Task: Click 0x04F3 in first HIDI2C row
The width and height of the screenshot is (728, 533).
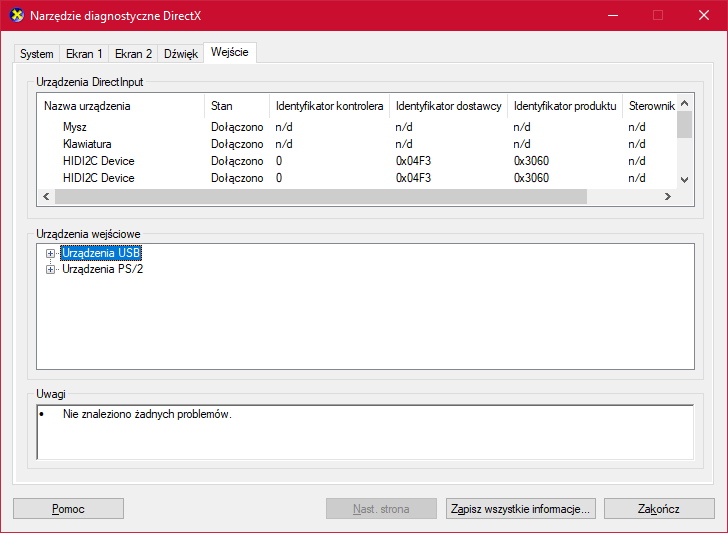Action: pyautogui.click(x=413, y=161)
